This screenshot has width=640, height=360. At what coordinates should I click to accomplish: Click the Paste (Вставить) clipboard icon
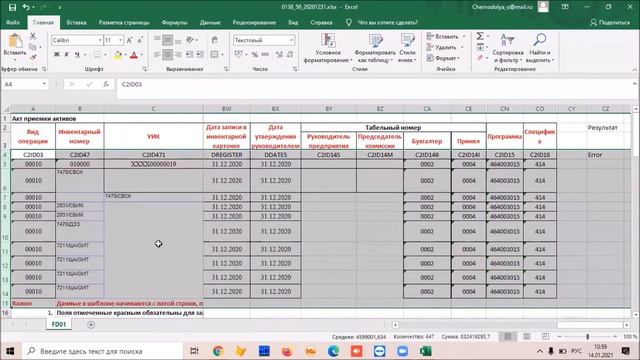(x=15, y=41)
